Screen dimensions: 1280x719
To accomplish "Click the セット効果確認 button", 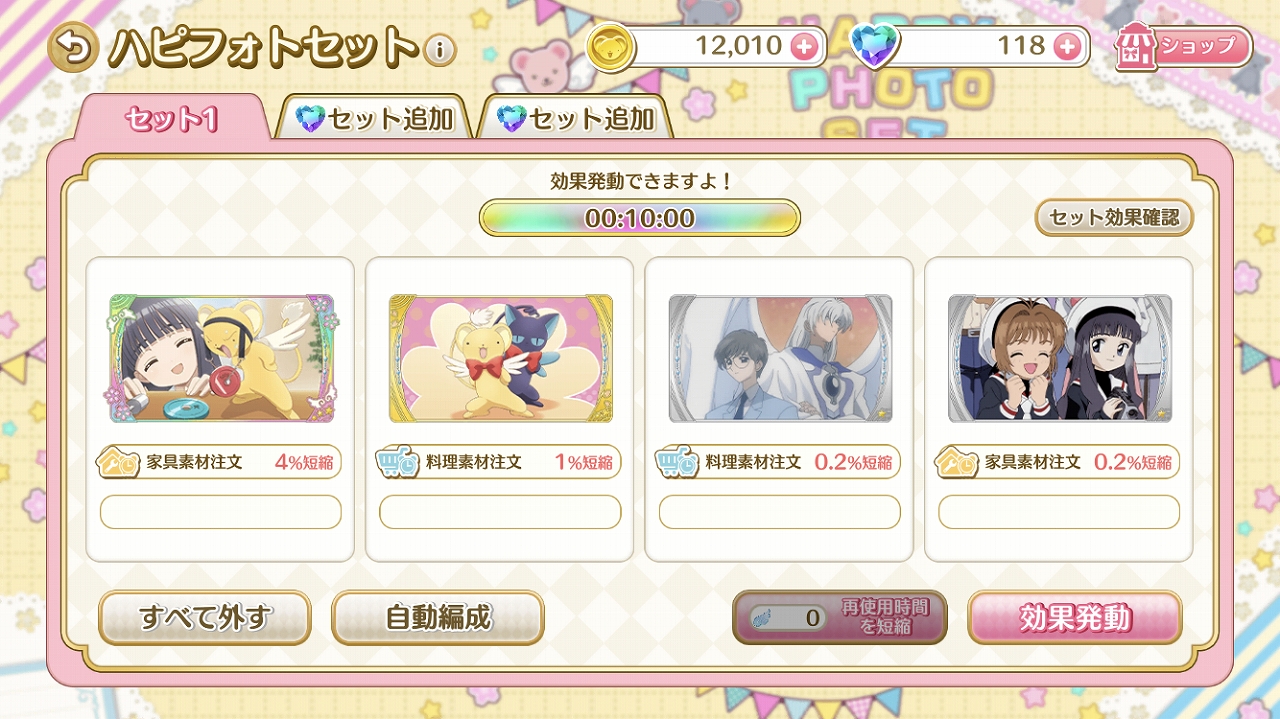I will point(1114,218).
